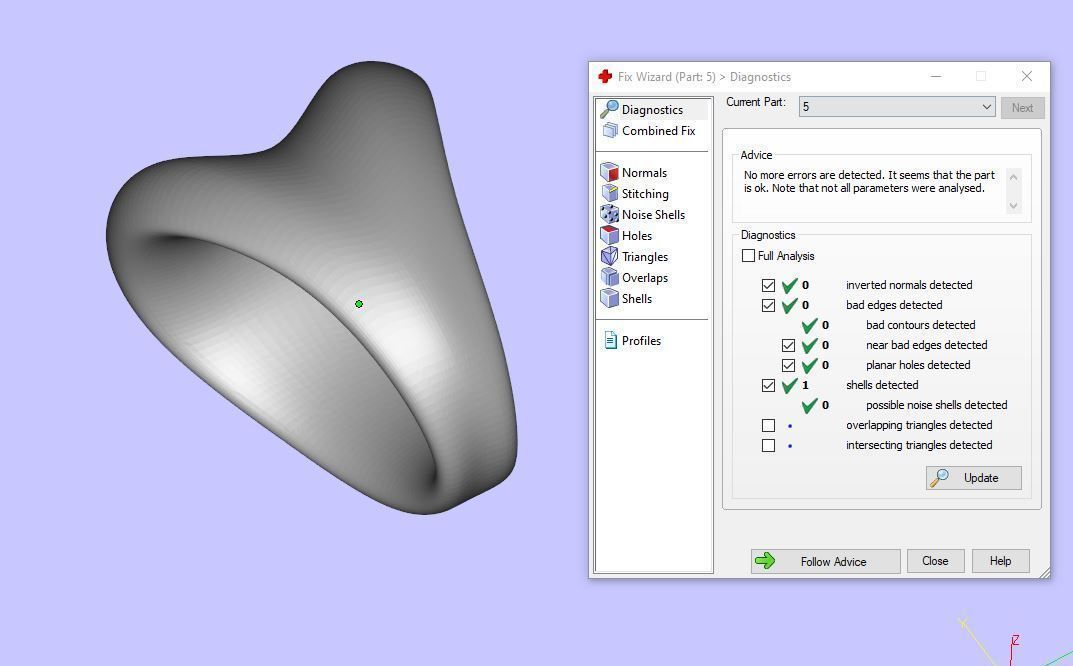The width and height of the screenshot is (1073, 666).
Task: Click the Next button
Action: (1022, 107)
